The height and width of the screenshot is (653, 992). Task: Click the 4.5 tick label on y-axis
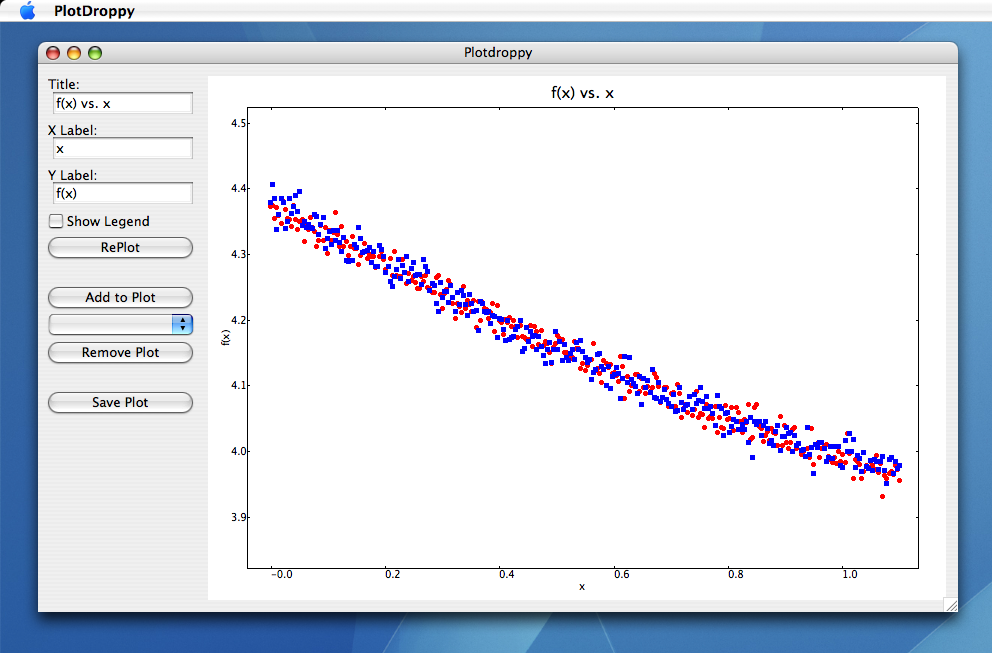[238, 123]
